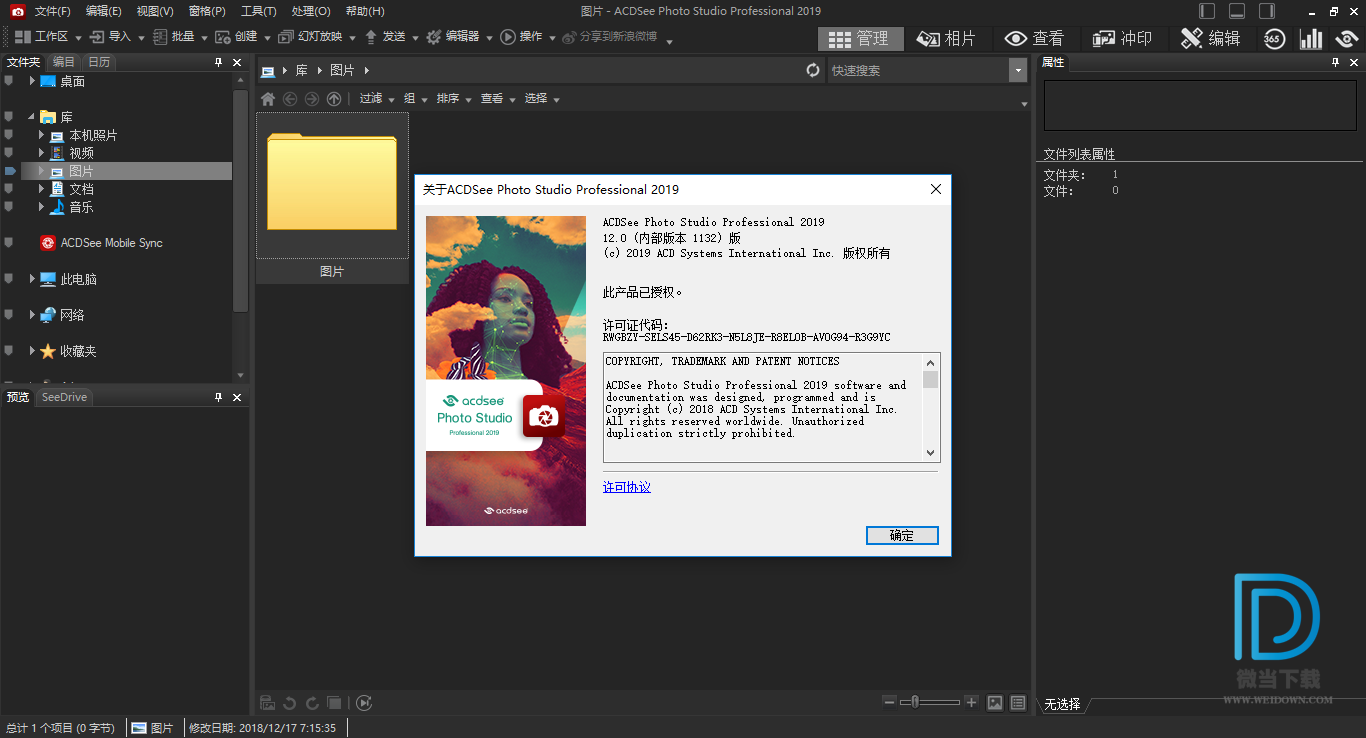This screenshot has width=1366, height=738.
Task: Expand the 此电脑 tree node
Action: [31, 279]
